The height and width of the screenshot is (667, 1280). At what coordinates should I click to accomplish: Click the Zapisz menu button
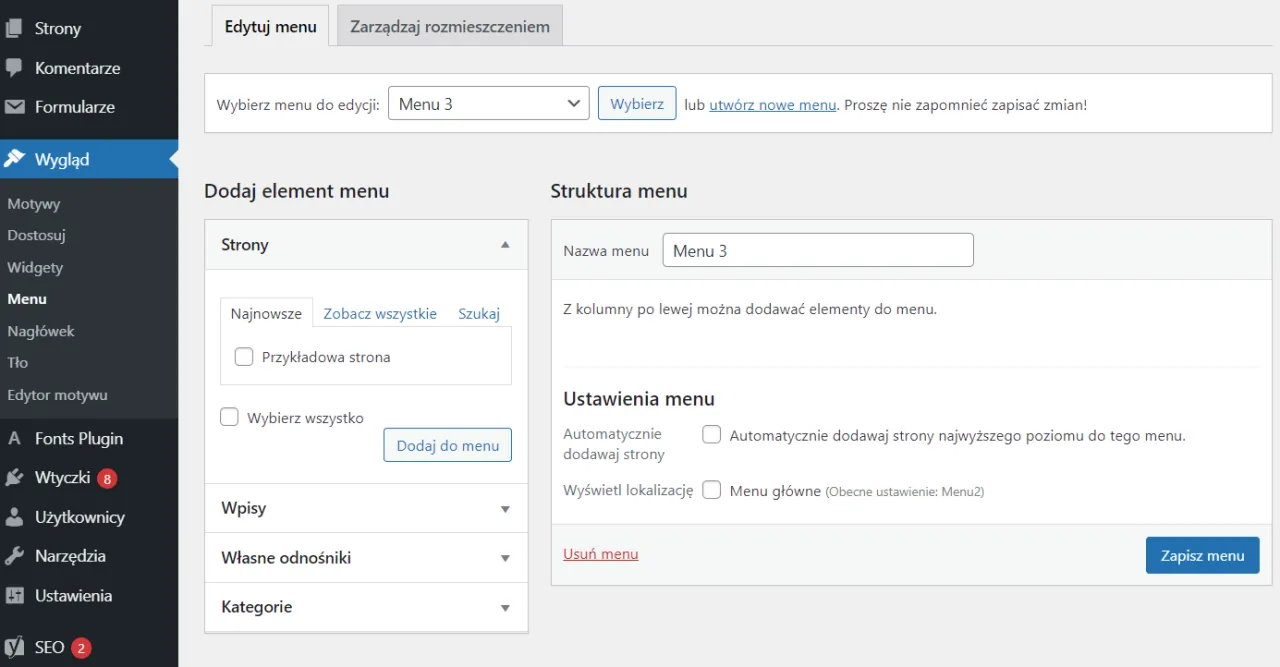pyautogui.click(x=1202, y=555)
